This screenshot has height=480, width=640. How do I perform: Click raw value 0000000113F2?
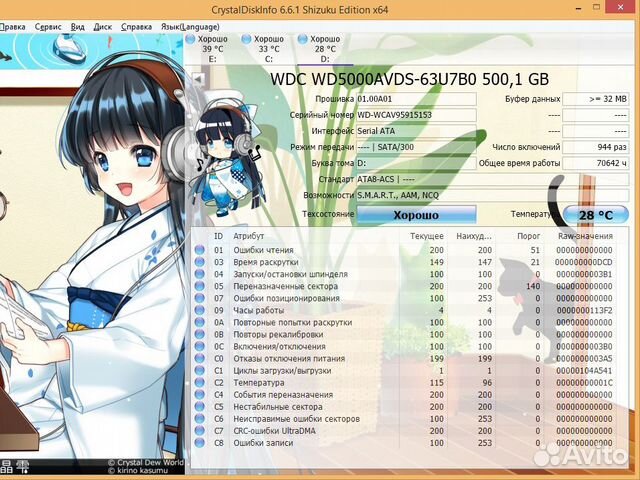click(584, 310)
